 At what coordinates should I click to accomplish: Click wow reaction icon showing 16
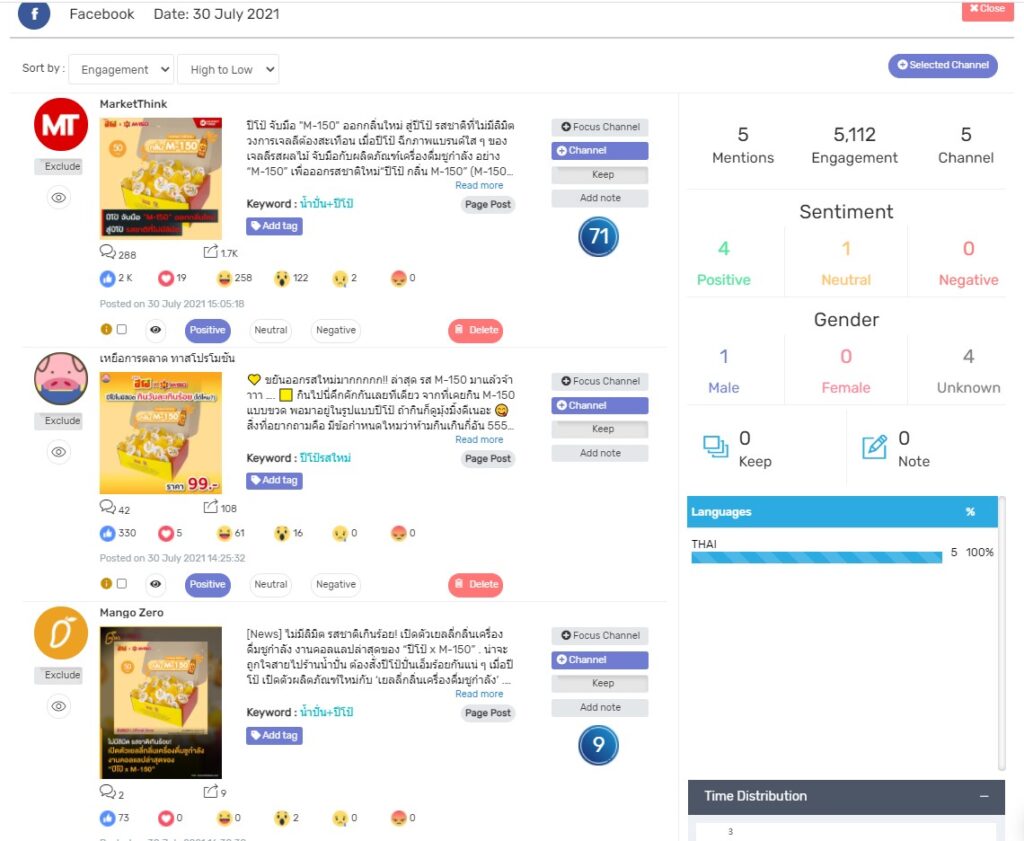tap(281, 533)
